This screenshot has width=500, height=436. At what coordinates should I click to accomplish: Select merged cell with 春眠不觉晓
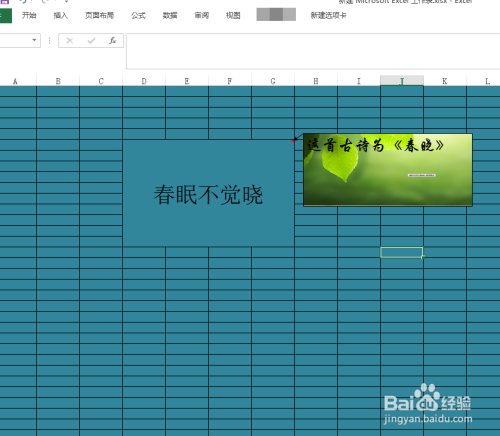208,193
